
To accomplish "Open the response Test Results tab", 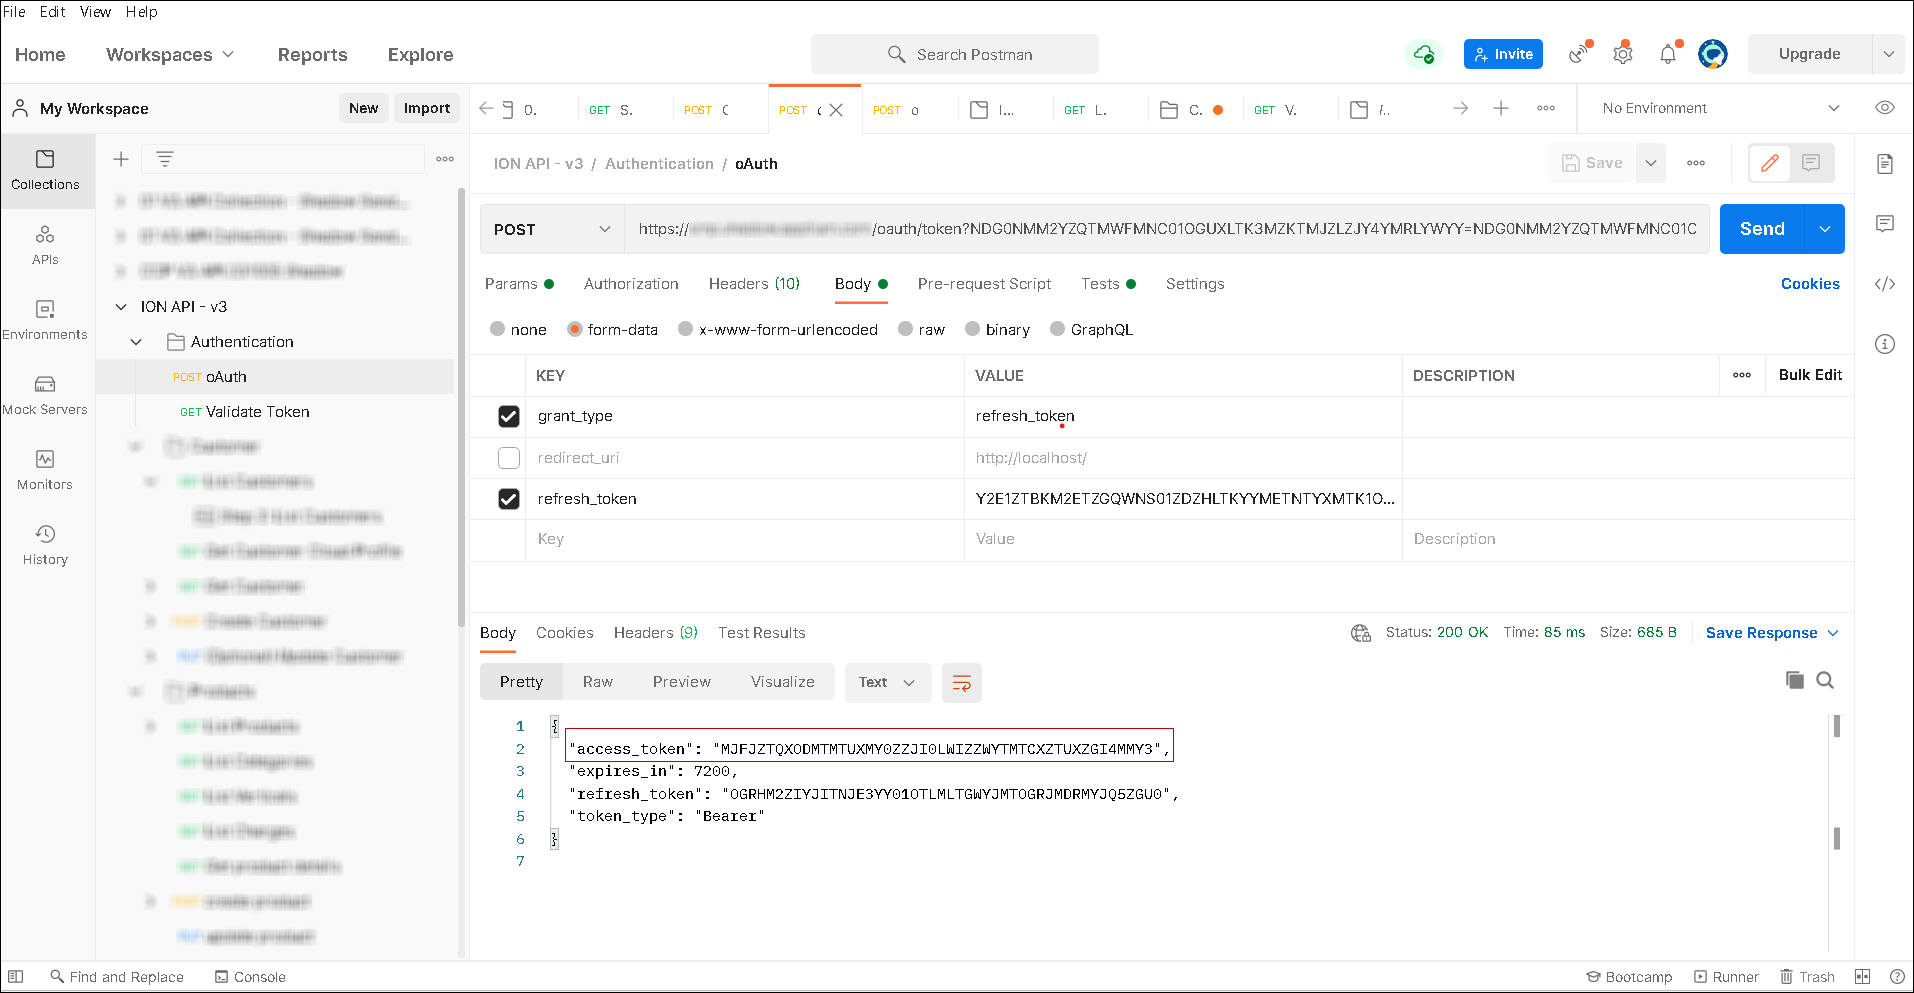I will (761, 633).
